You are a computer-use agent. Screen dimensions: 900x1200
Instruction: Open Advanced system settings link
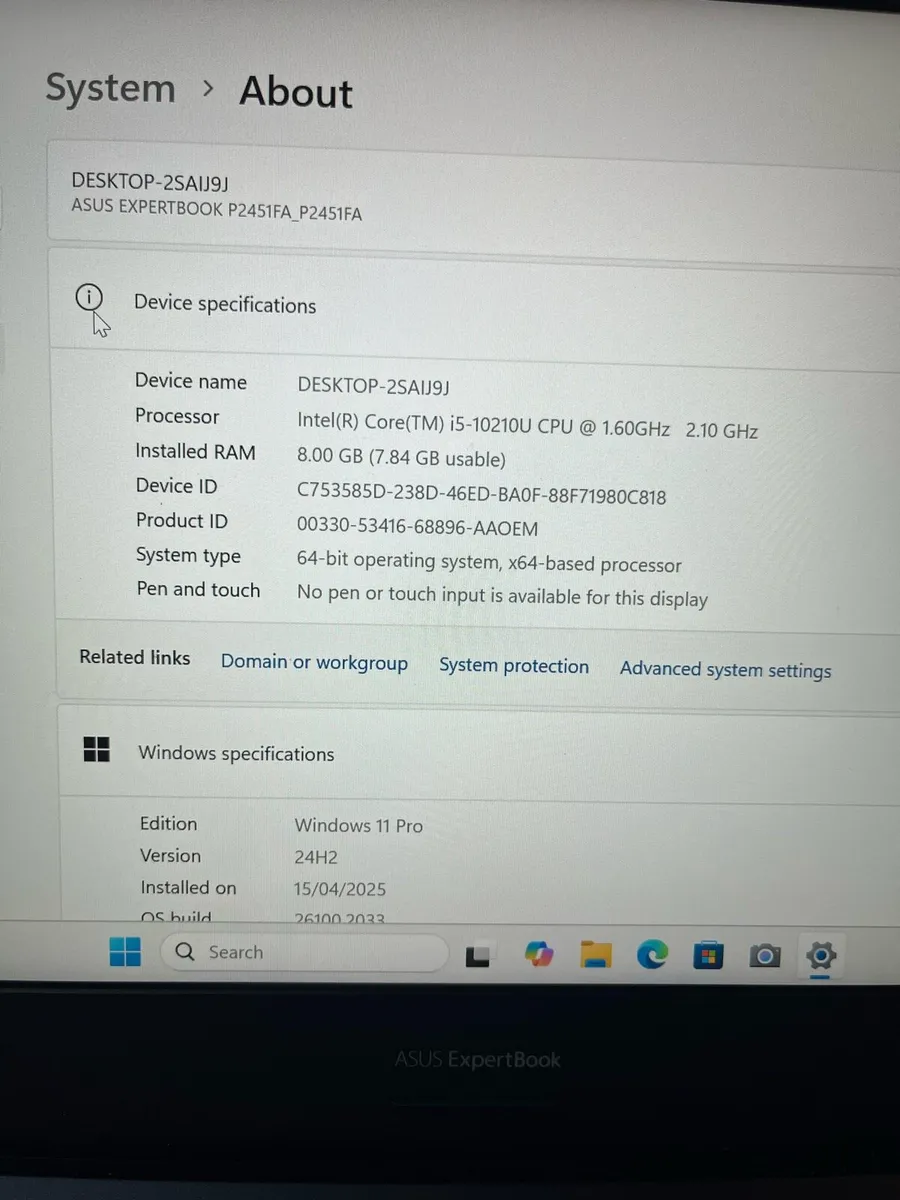tap(726, 670)
